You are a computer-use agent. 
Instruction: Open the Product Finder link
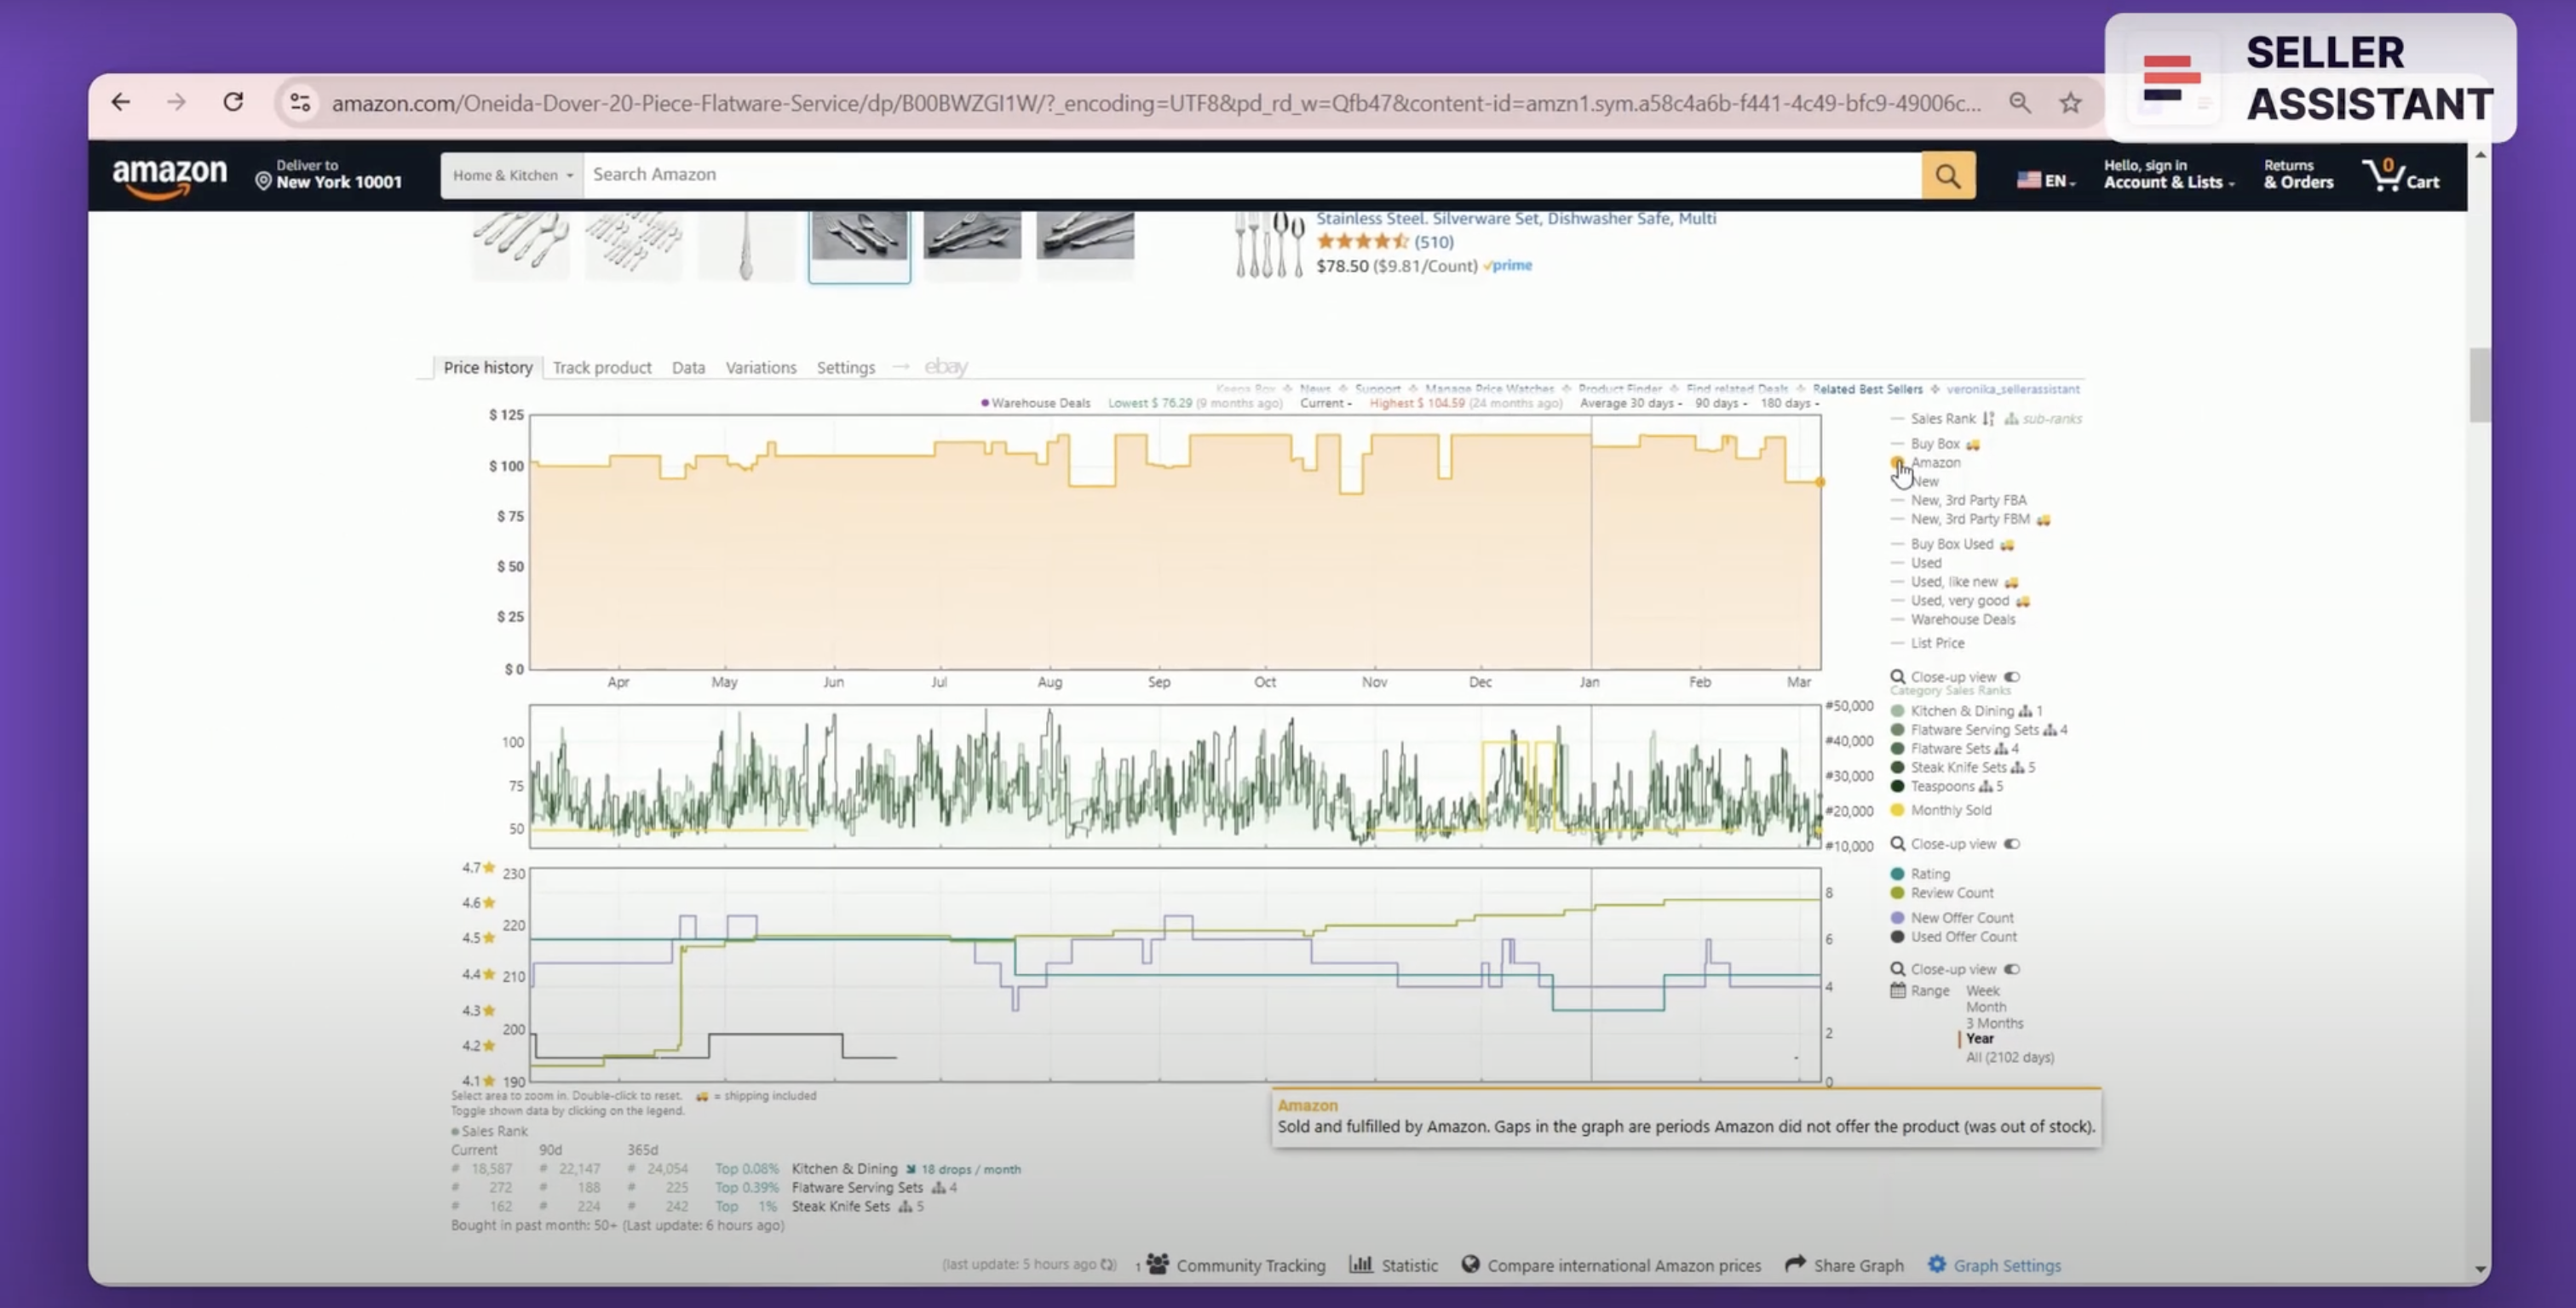pyautogui.click(x=1620, y=389)
